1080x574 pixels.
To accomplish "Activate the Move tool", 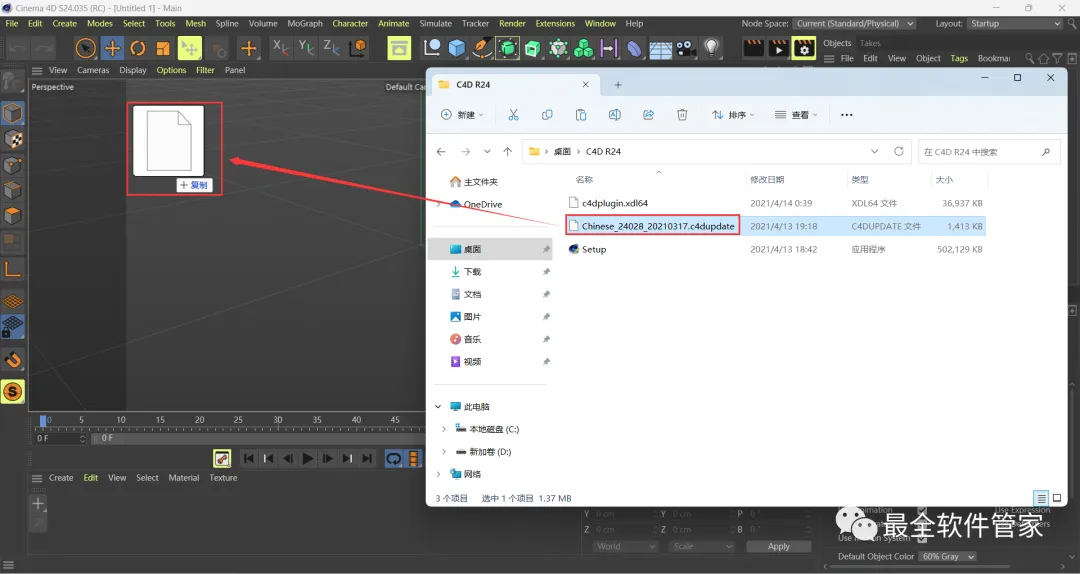I will tap(112, 48).
